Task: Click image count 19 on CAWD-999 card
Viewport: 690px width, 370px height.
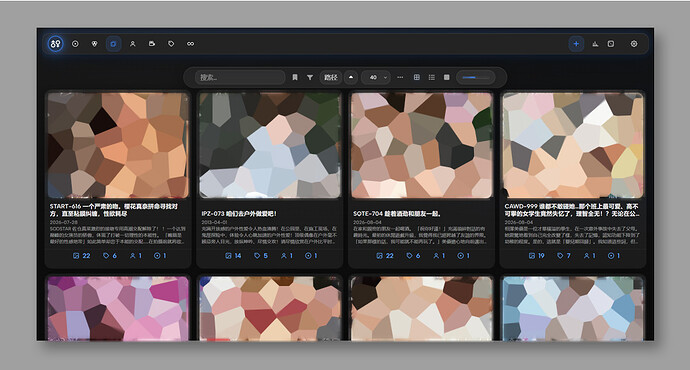Action: (x=536, y=256)
